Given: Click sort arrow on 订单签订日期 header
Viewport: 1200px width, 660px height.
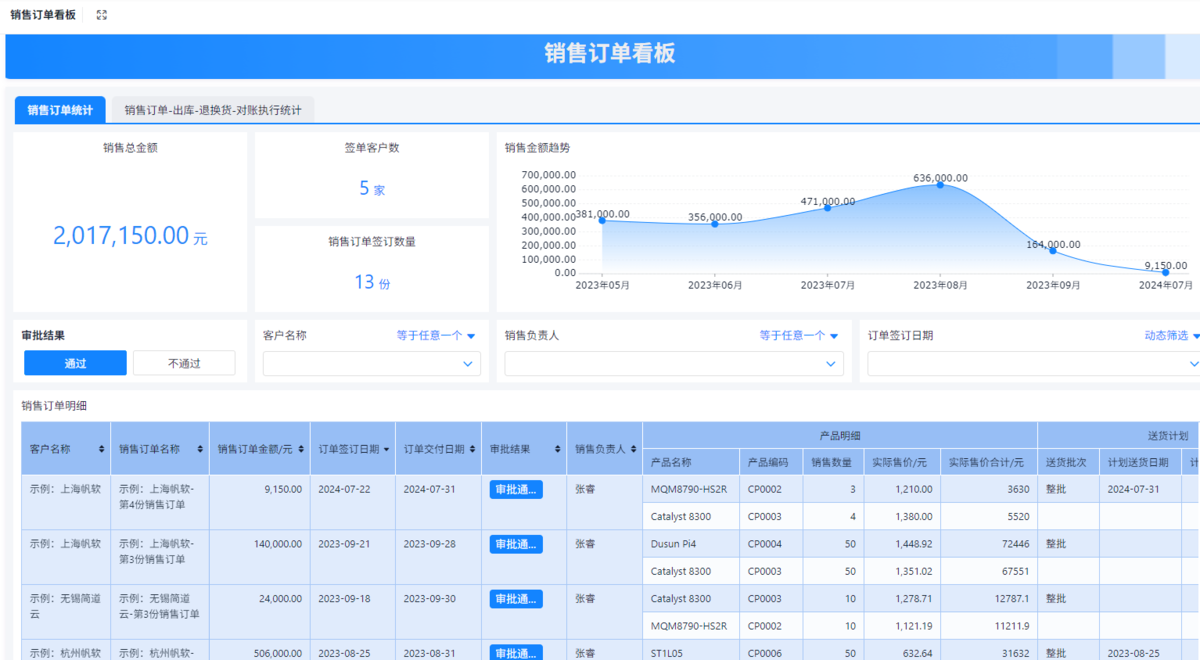Looking at the screenshot, I should click(x=387, y=450).
